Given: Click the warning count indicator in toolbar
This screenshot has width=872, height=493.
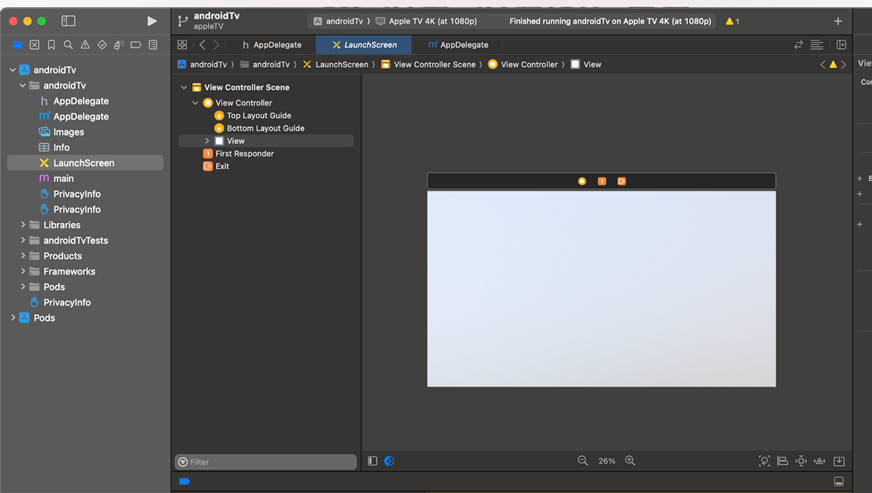Looking at the screenshot, I should pyautogui.click(x=732, y=21).
